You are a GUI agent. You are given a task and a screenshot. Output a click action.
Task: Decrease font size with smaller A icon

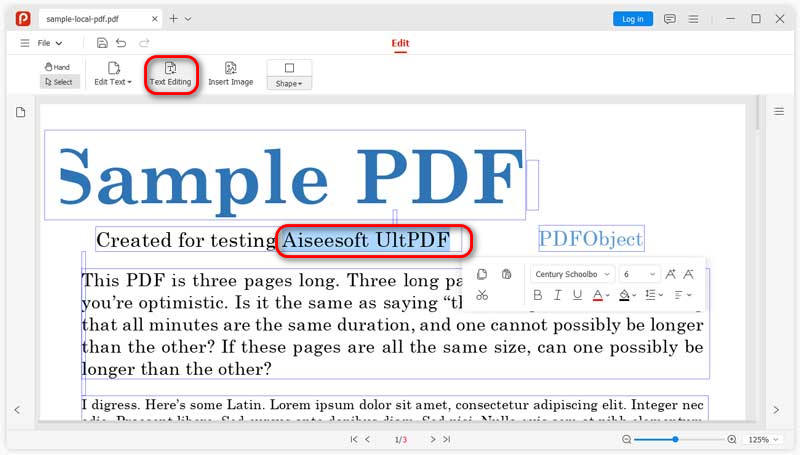pos(688,274)
